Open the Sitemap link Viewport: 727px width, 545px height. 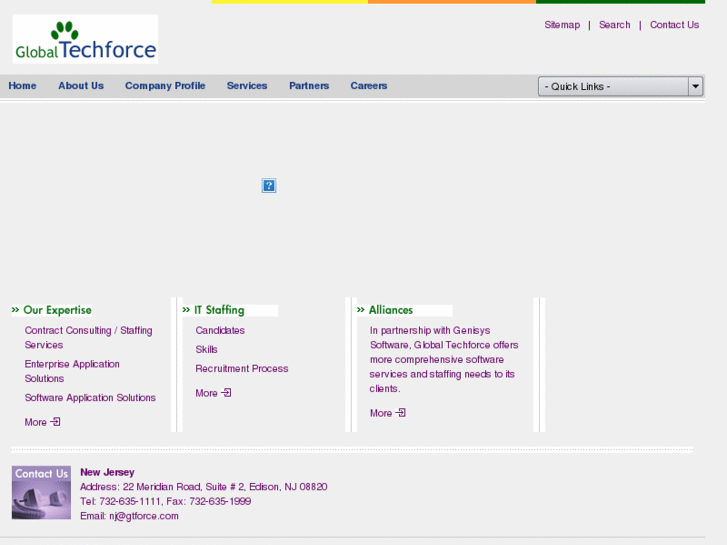click(x=562, y=25)
